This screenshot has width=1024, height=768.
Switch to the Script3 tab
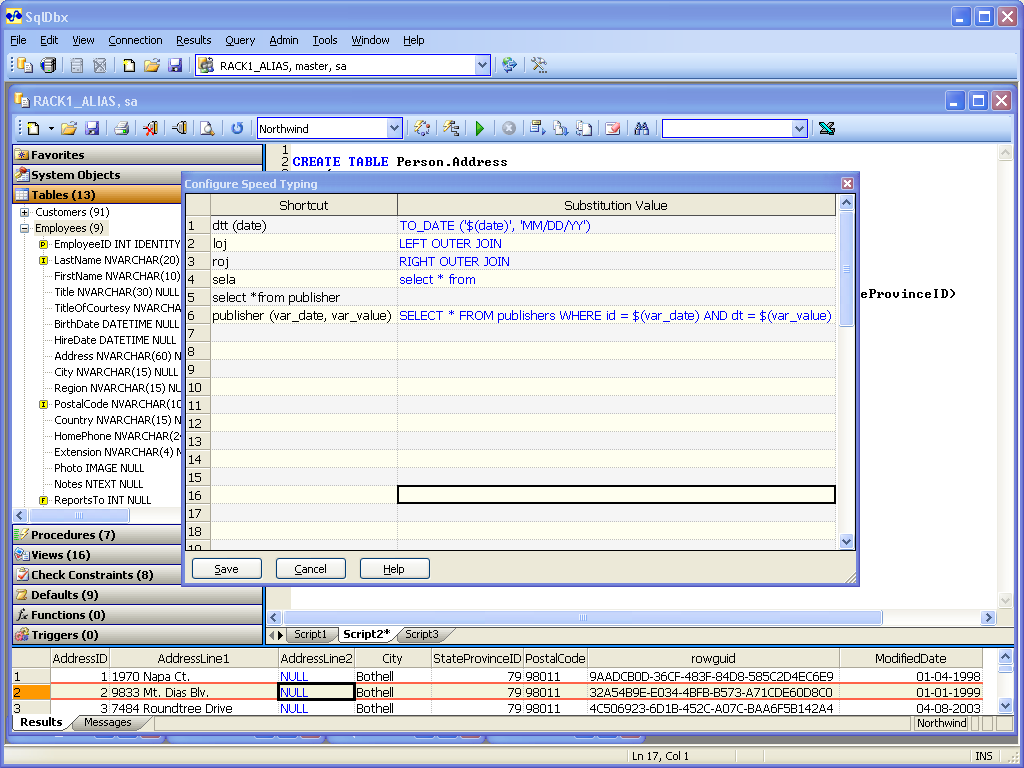coord(421,634)
